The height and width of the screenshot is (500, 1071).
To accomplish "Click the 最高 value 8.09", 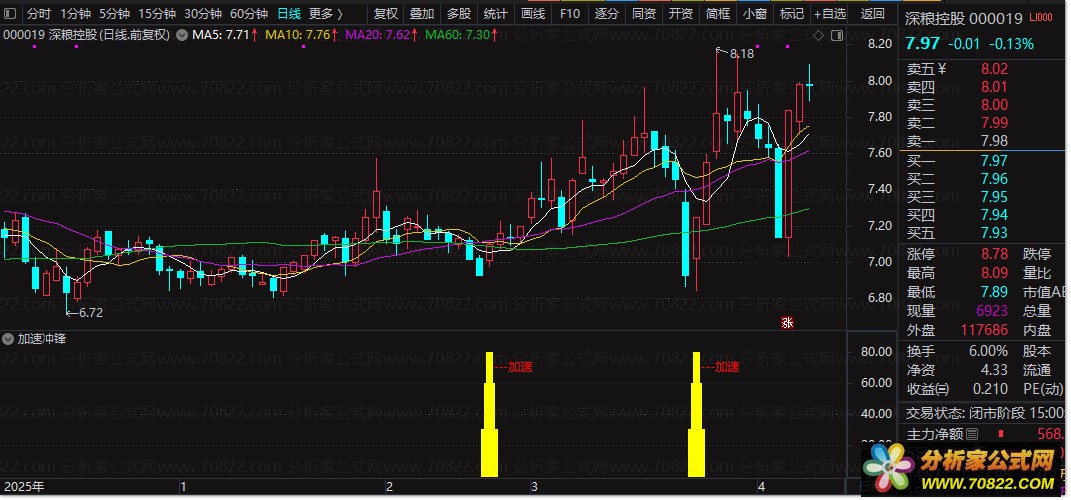I will [994, 273].
